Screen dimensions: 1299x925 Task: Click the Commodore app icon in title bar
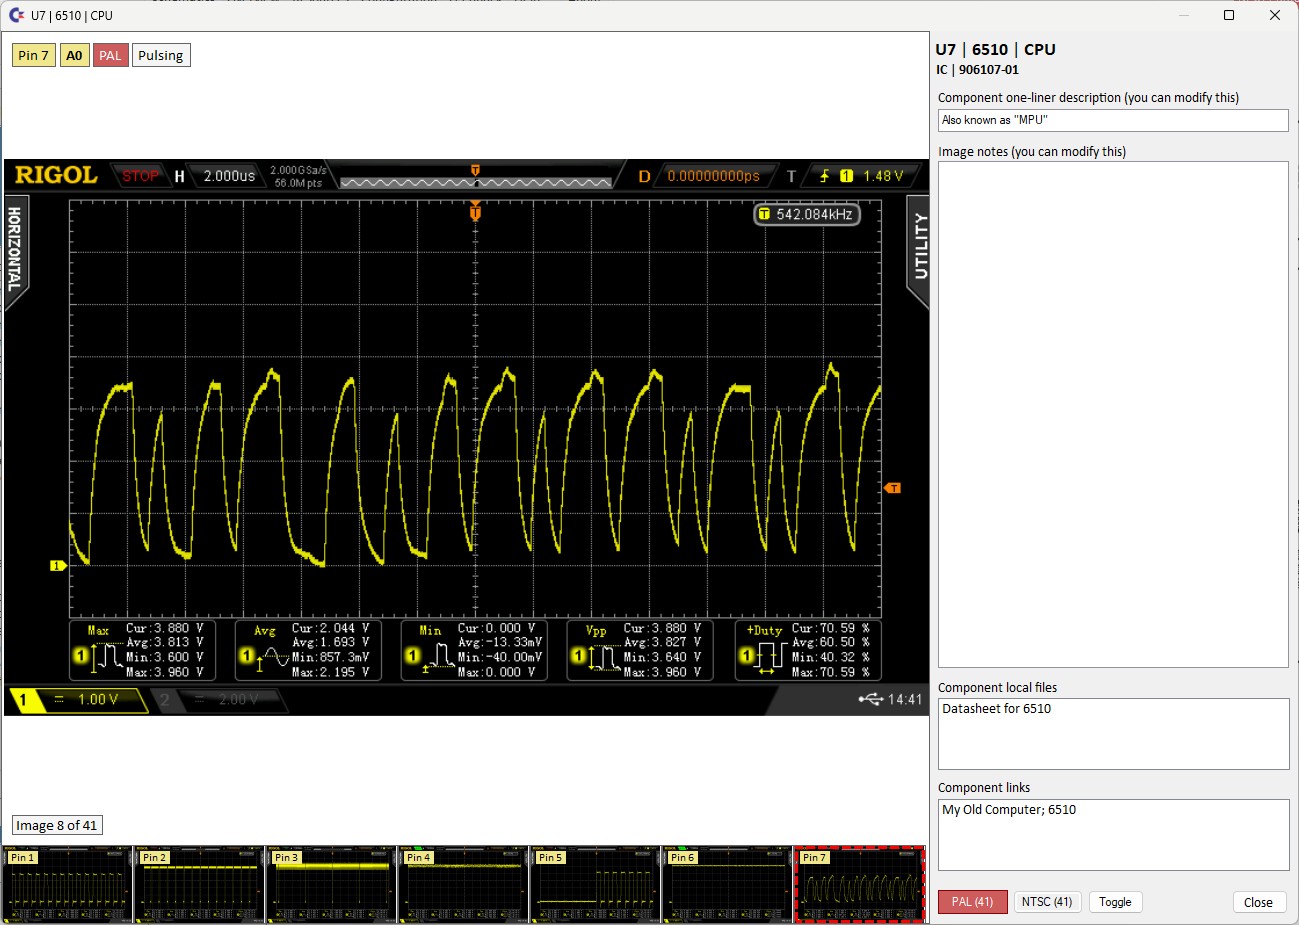(16, 15)
